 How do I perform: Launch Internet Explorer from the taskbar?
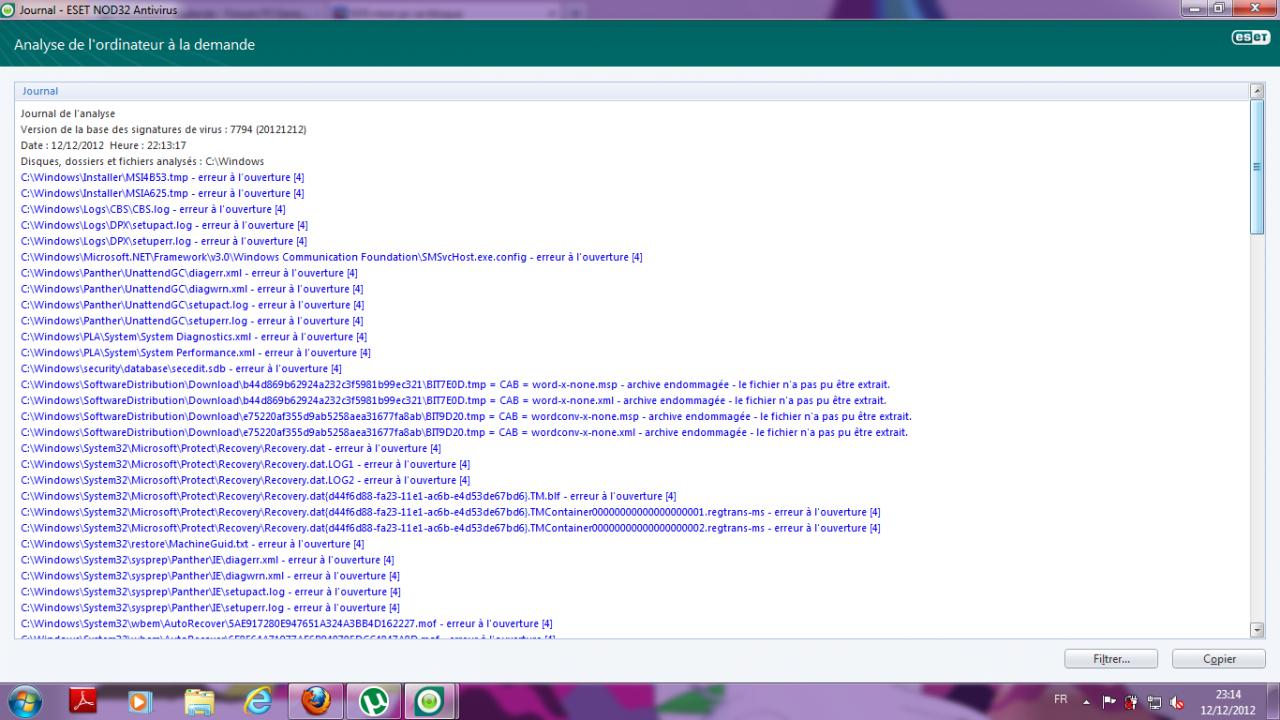coord(257,702)
